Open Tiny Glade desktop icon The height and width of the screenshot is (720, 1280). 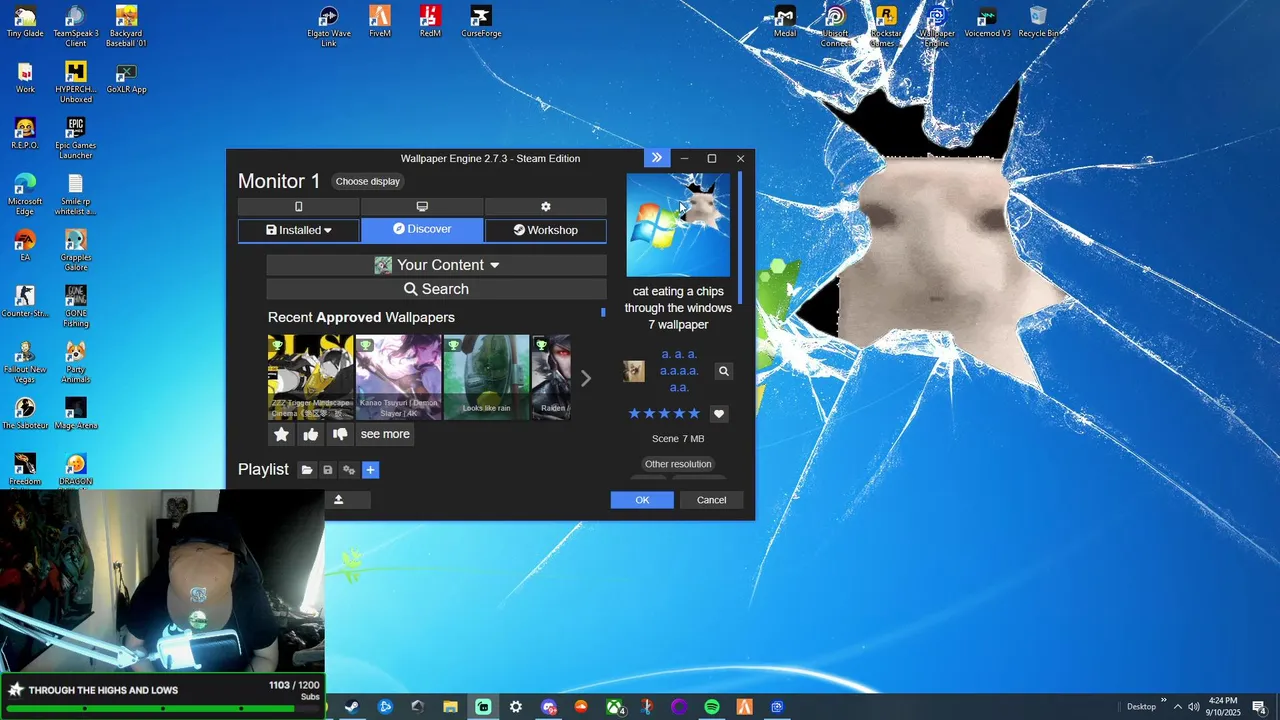coord(25,22)
